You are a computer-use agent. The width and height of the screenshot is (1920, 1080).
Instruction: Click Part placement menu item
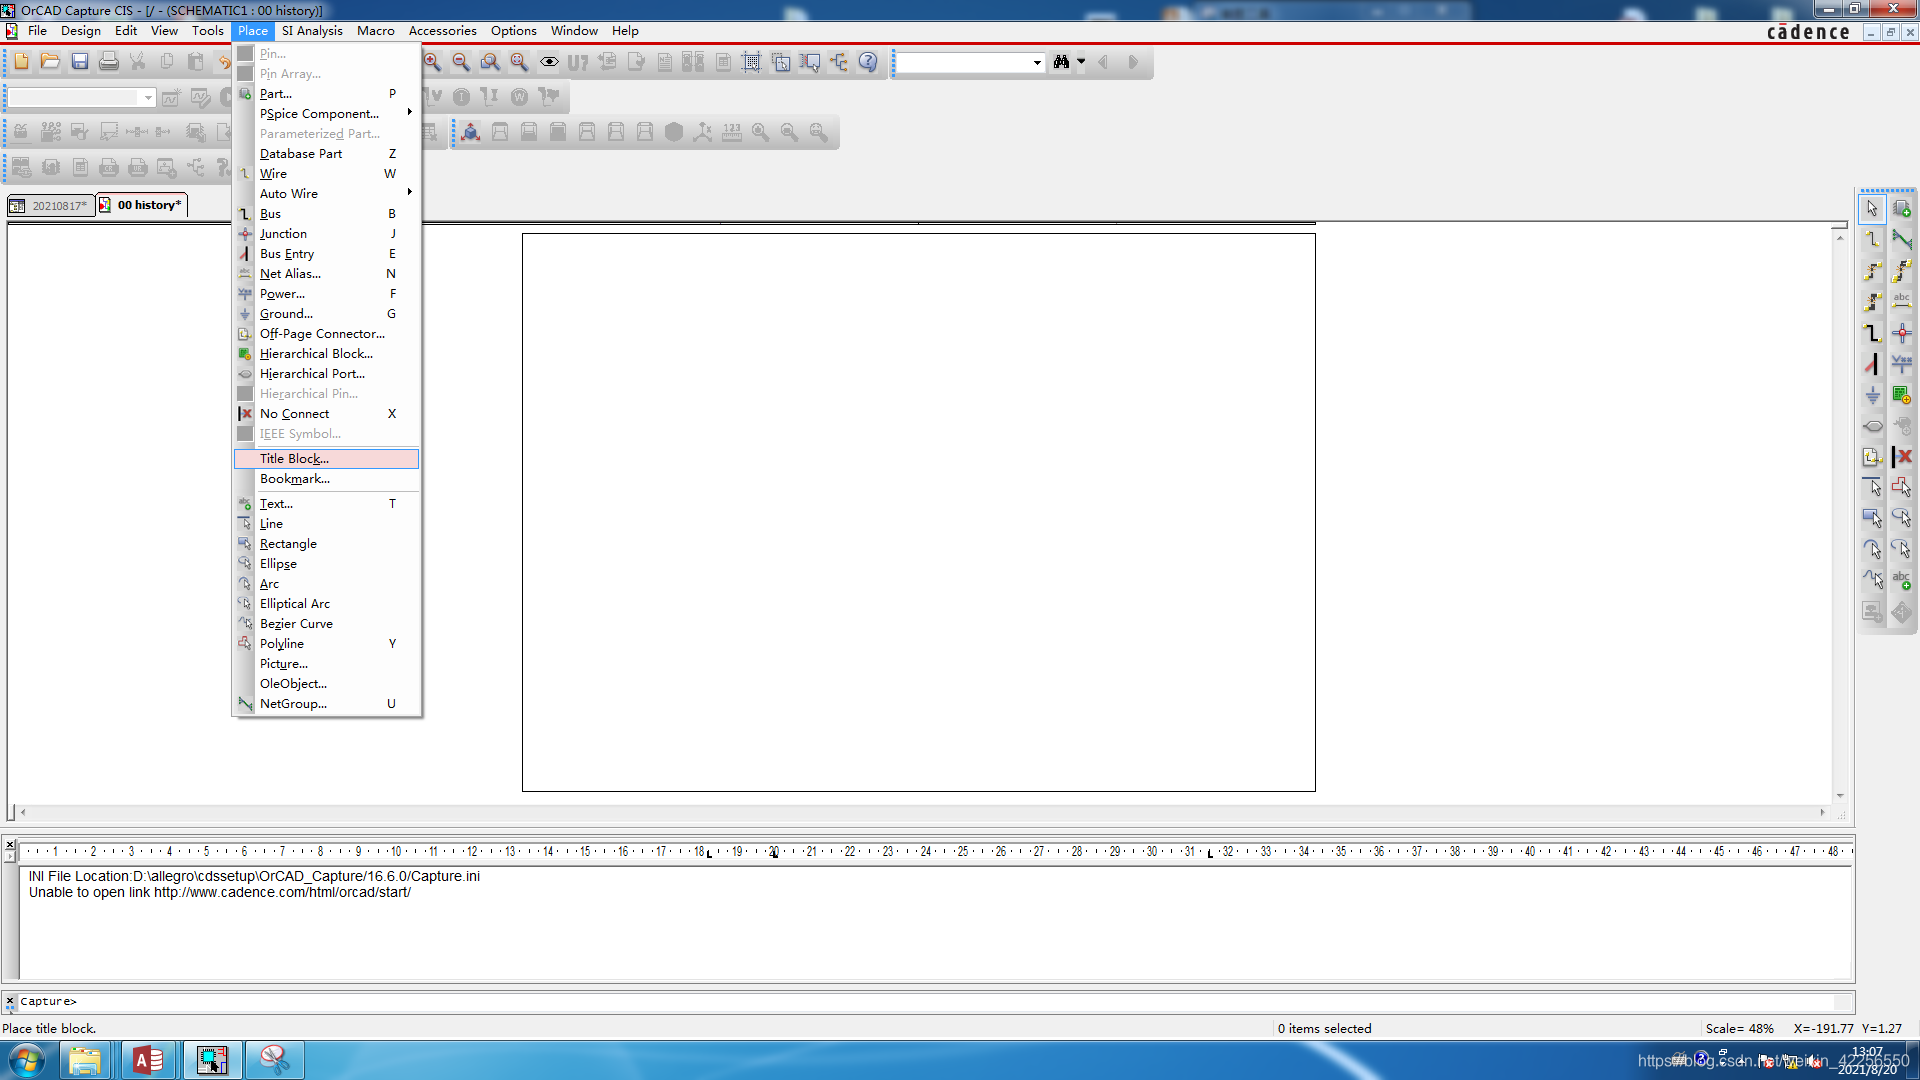pyautogui.click(x=276, y=92)
